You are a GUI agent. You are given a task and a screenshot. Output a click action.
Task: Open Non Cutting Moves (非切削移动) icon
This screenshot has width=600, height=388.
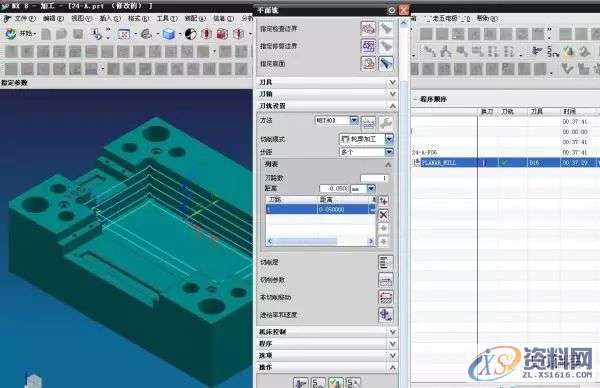click(x=385, y=298)
